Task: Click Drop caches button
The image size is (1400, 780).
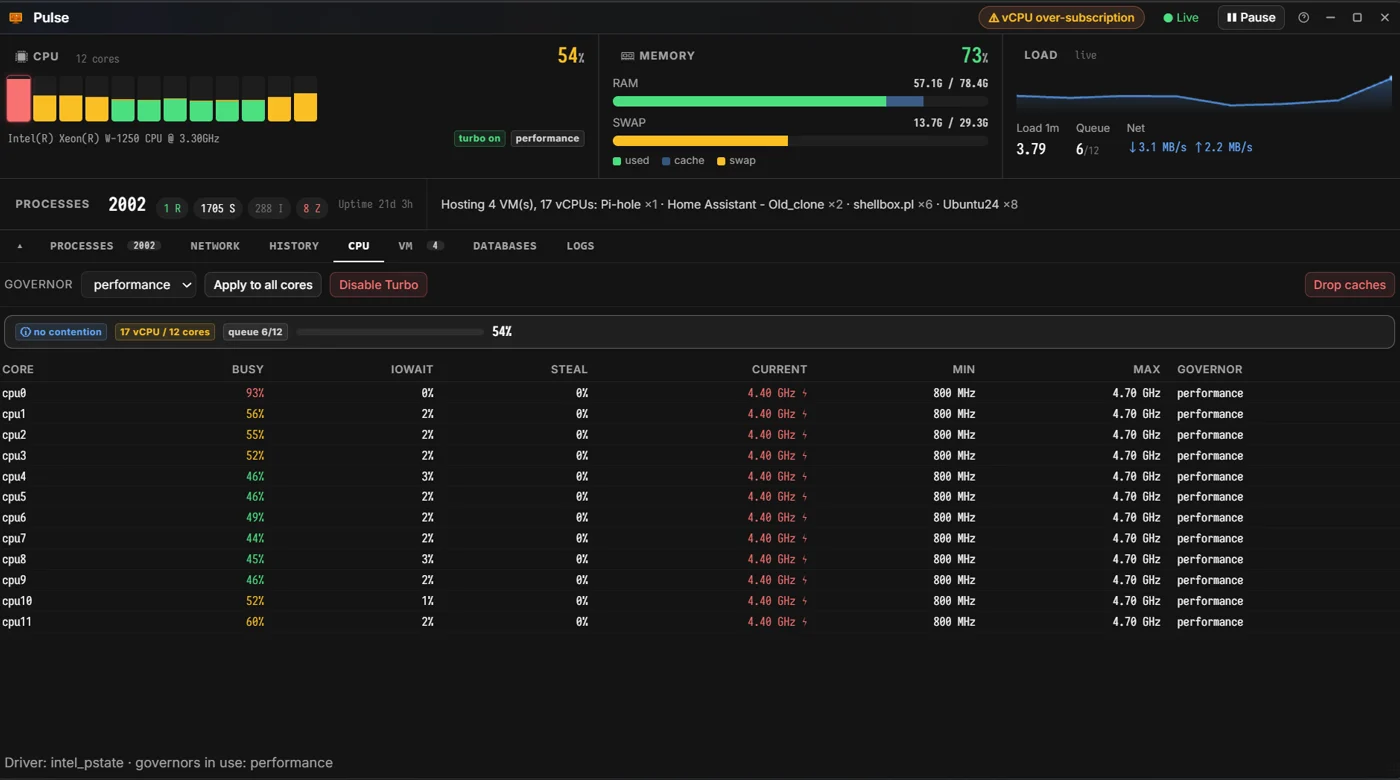Action: pyautogui.click(x=1349, y=285)
